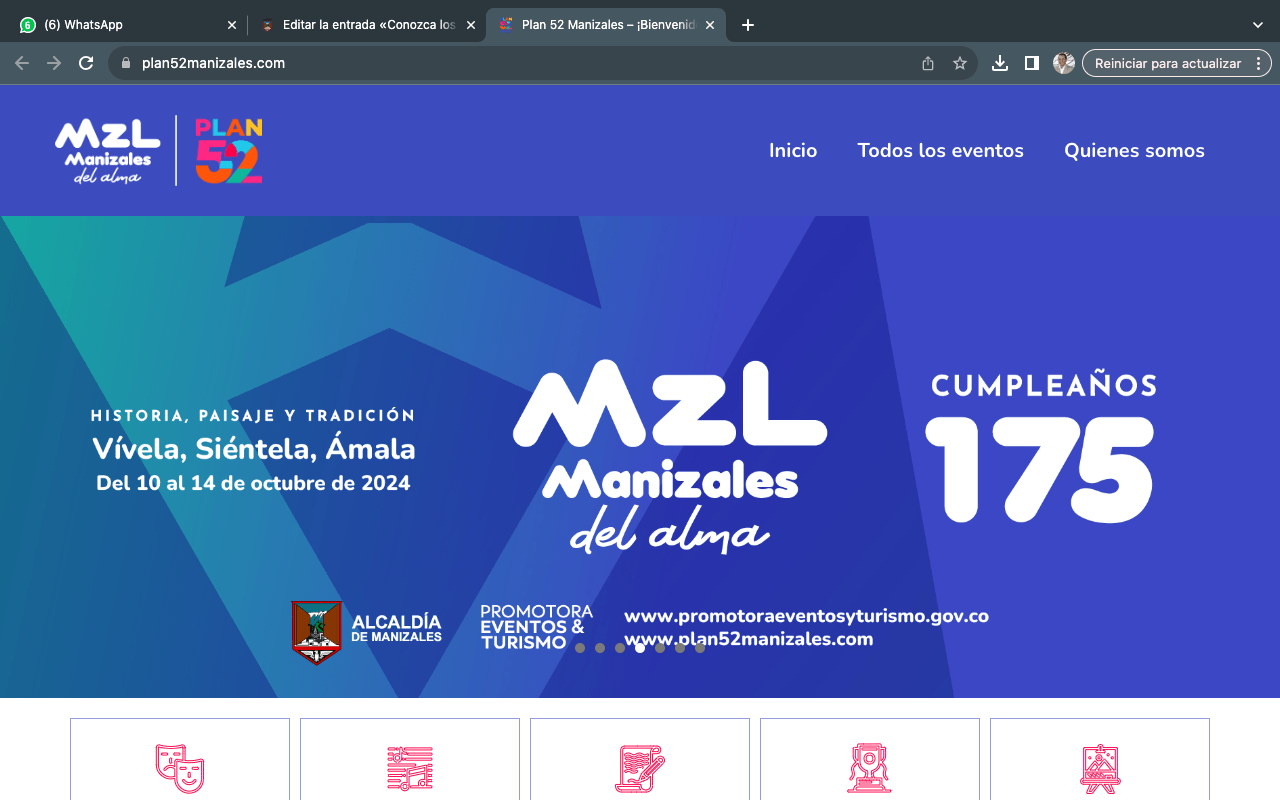Screen dimensions: 1280x800
Task: Open a new browser tab
Action: pos(748,25)
